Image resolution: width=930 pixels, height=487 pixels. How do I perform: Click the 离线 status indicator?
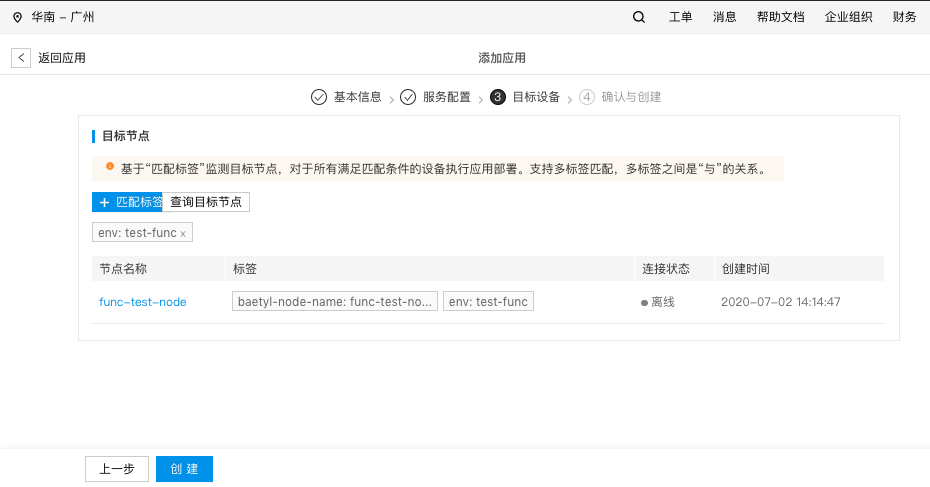[x=657, y=303]
